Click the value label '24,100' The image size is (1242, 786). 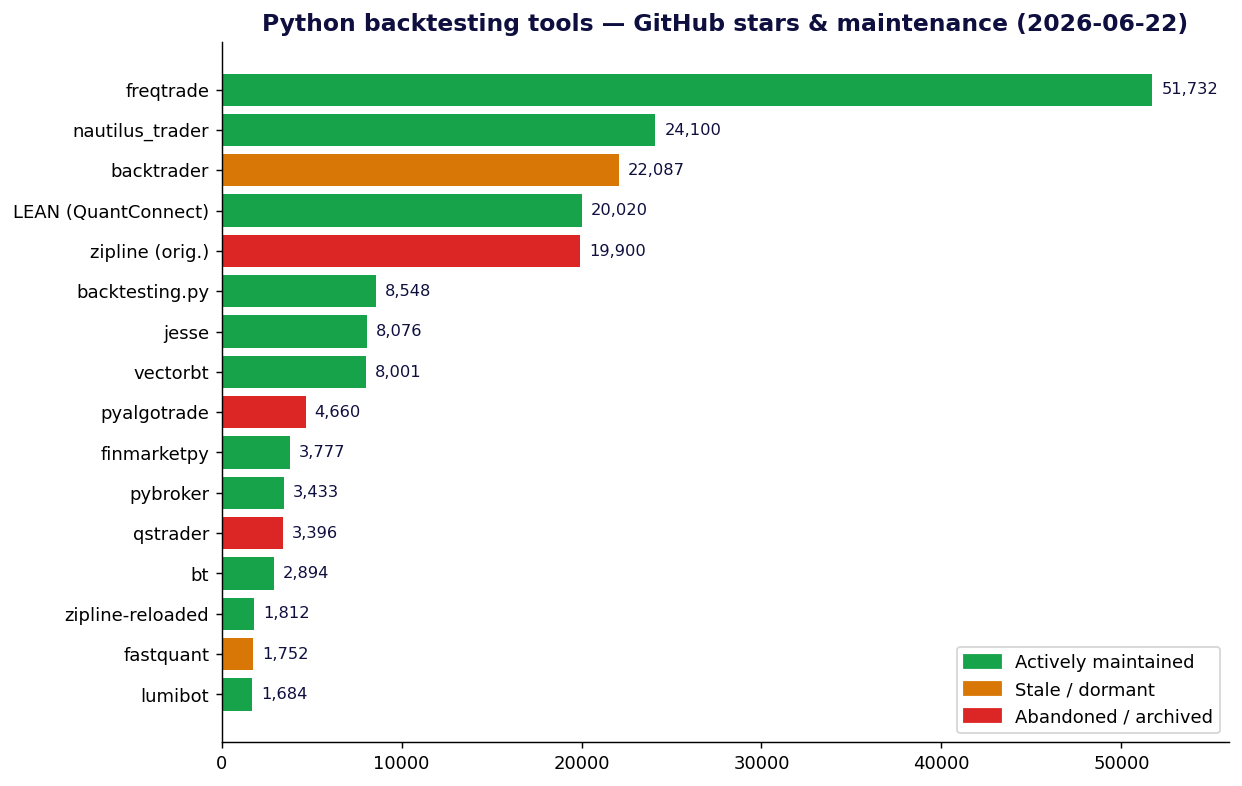pos(692,130)
